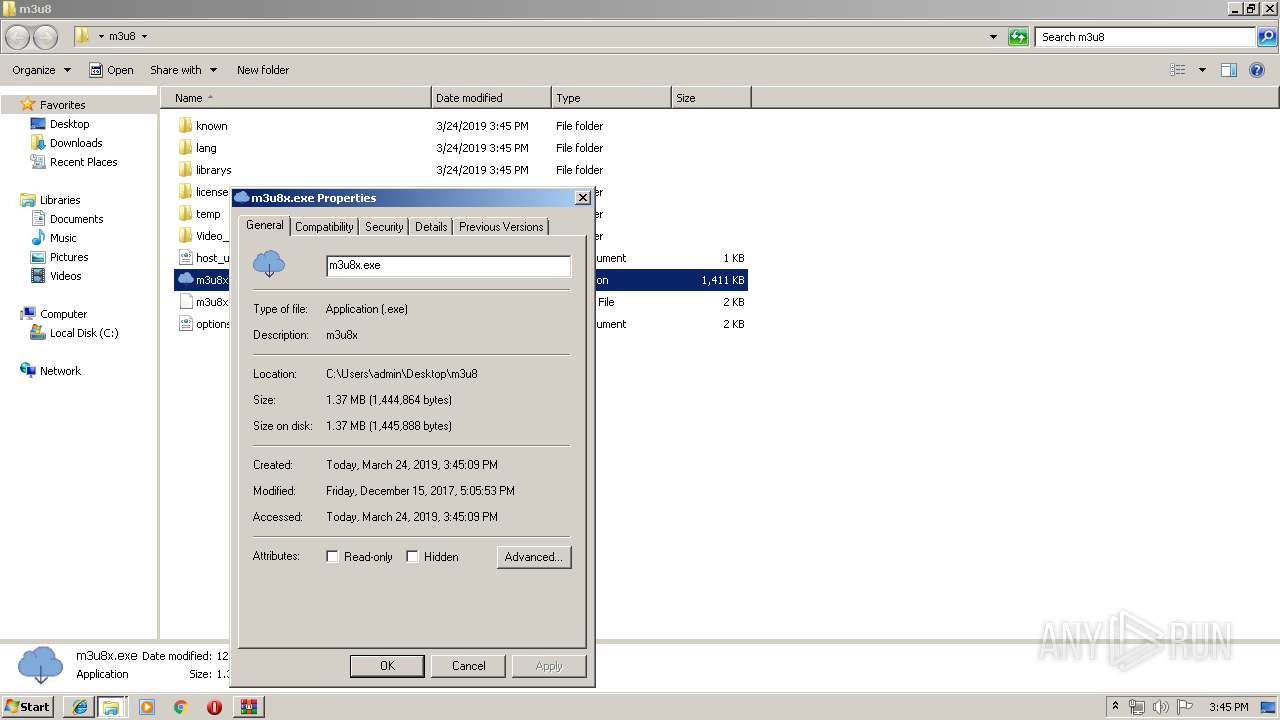Open Explorer help question mark icon

coord(1257,70)
